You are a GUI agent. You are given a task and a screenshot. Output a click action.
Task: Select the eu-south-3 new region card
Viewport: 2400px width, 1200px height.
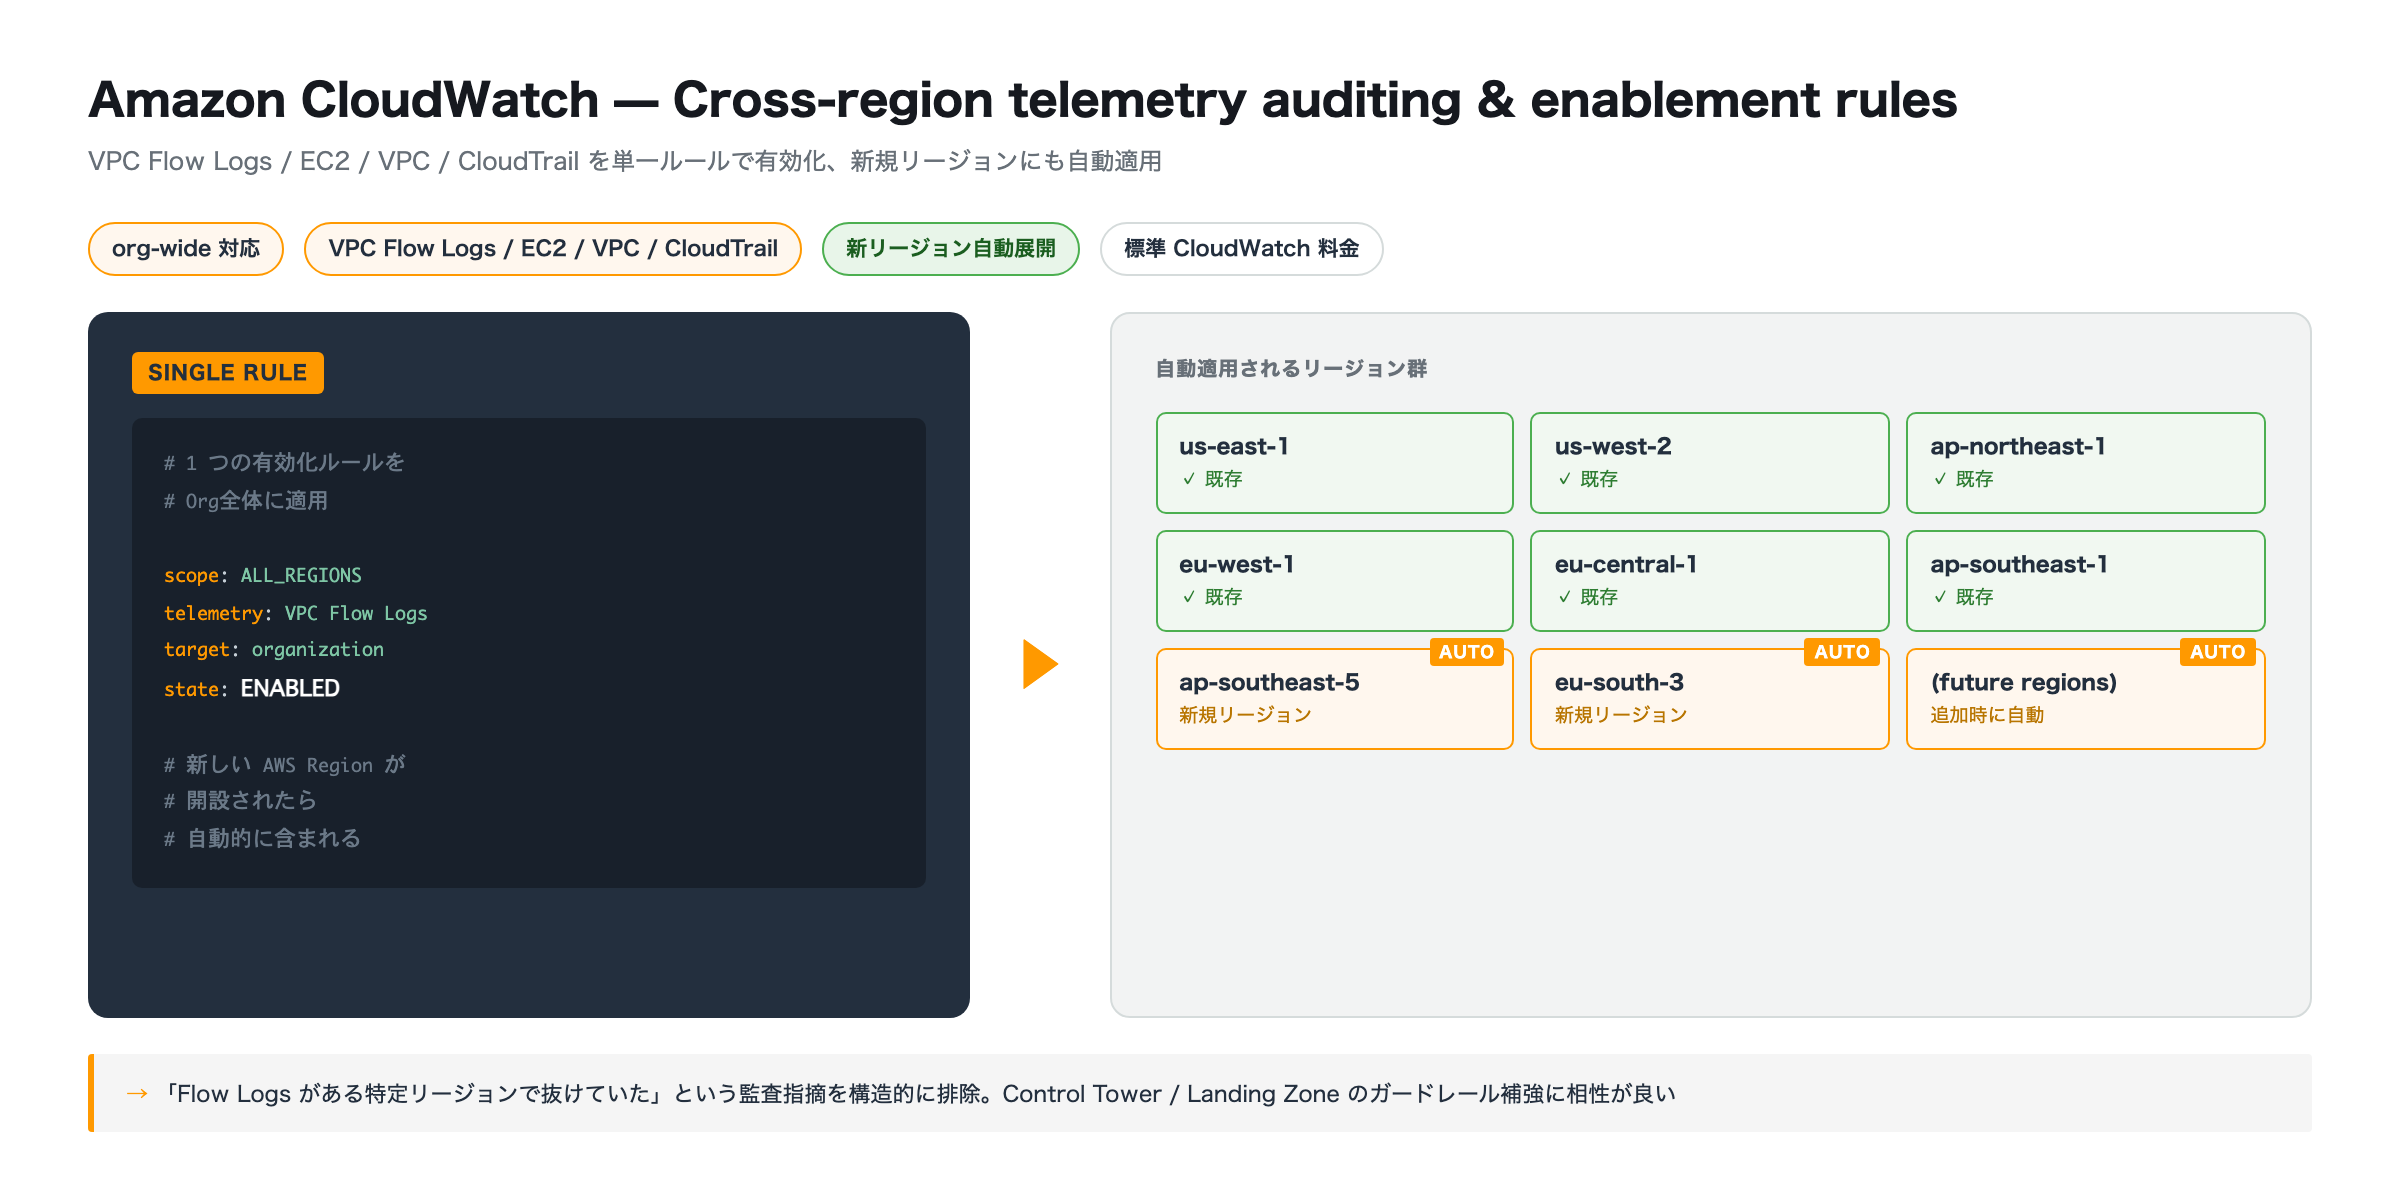(x=1710, y=699)
